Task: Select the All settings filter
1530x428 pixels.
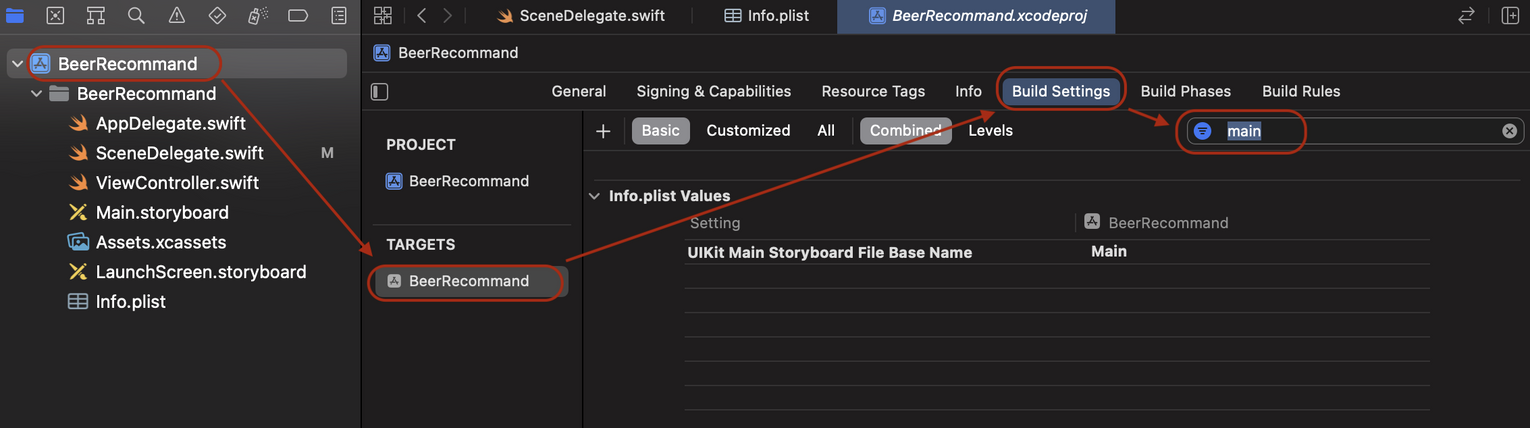Action: tap(826, 131)
